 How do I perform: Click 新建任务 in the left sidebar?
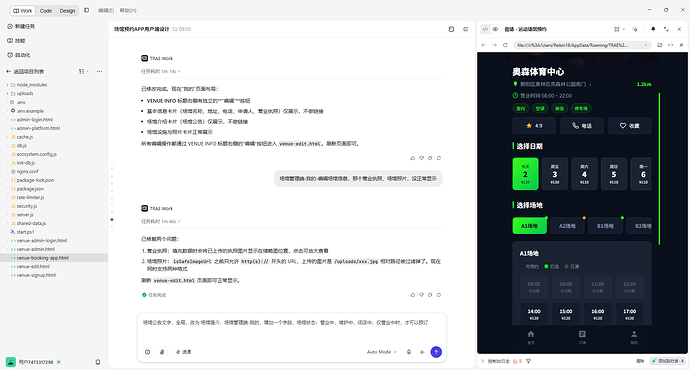[x=21, y=26]
